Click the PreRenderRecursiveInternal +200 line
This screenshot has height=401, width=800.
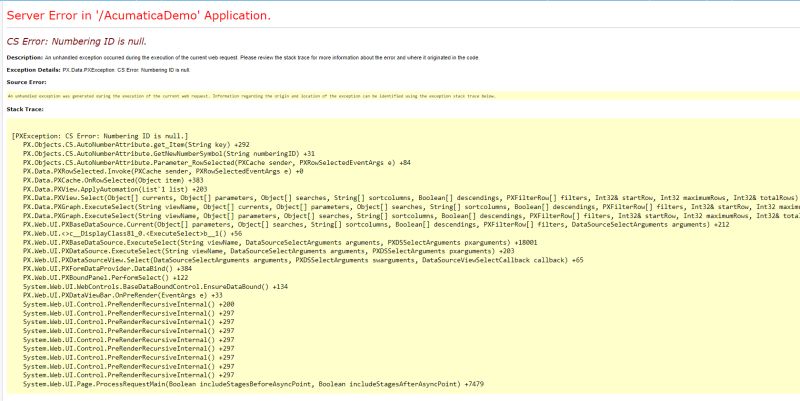pos(129,304)
